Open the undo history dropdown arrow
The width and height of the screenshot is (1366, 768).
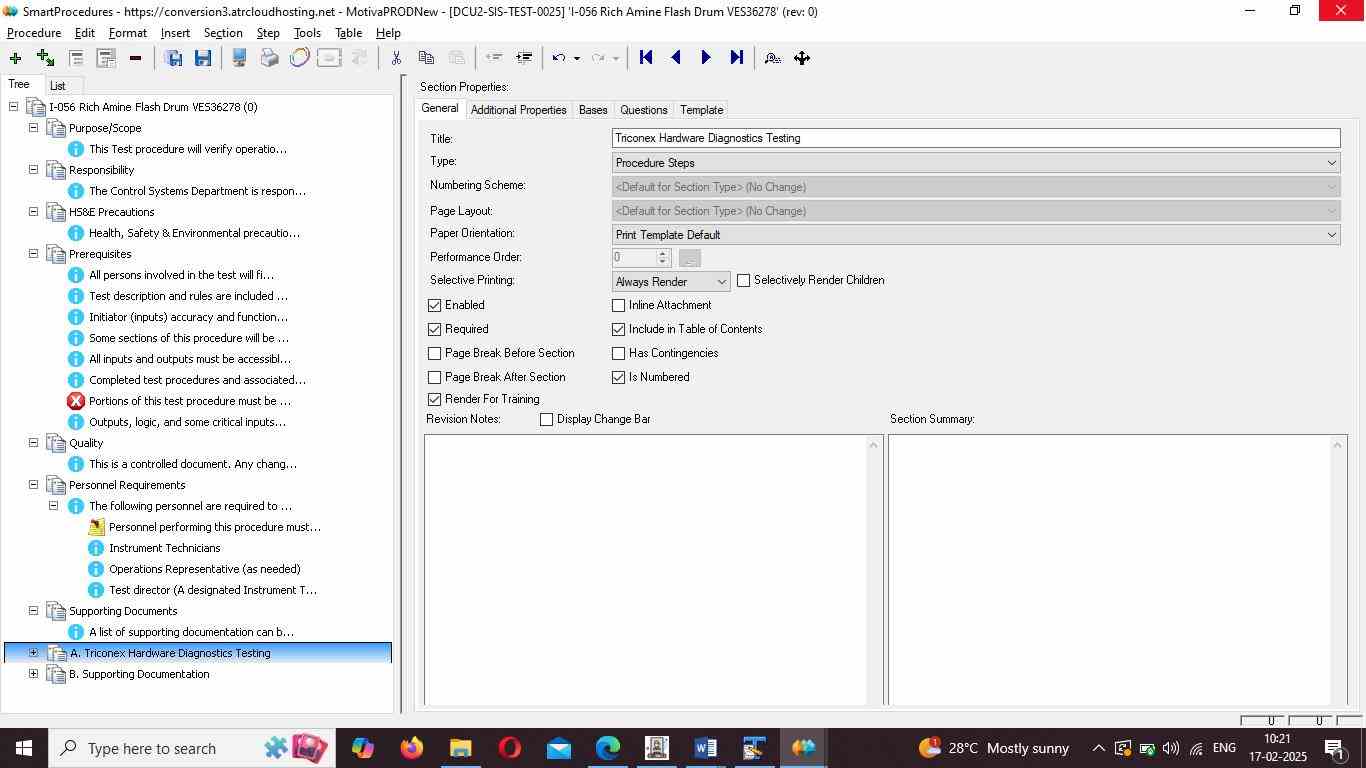click(x=577, y=58)
